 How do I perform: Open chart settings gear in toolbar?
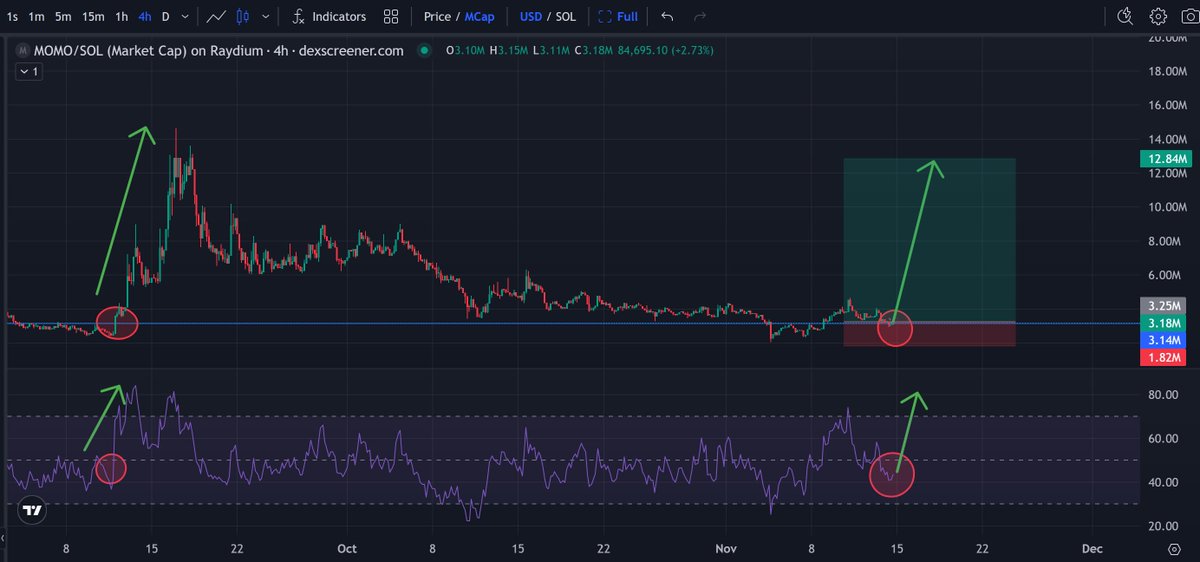[x=1158, y=16]
